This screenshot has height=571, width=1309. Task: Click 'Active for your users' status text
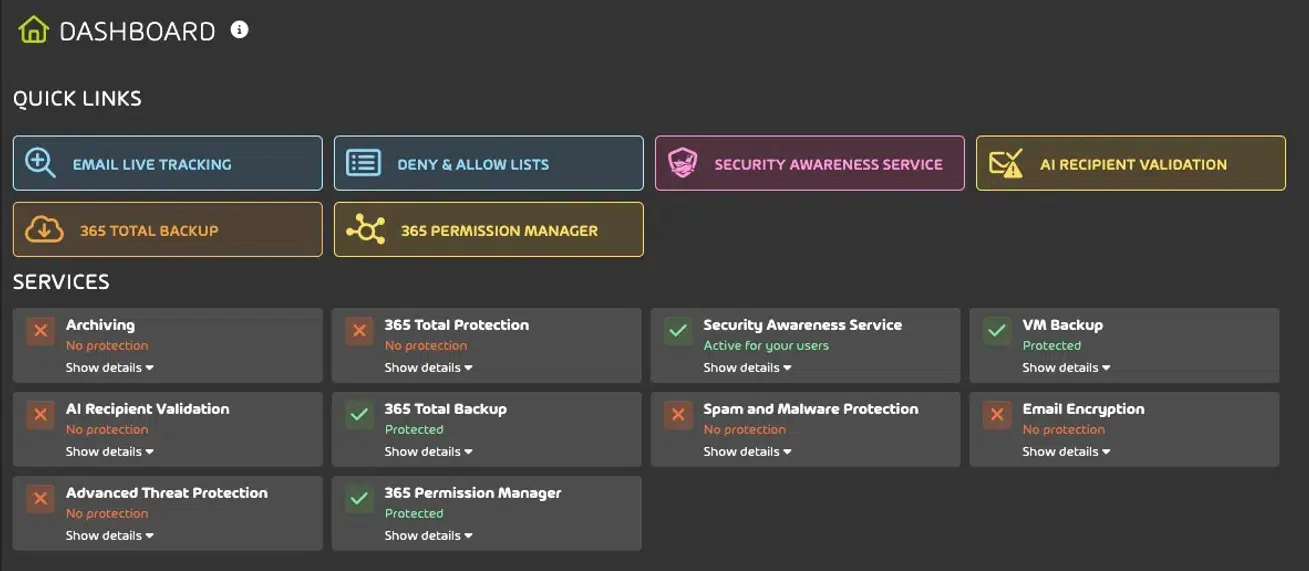click(766, 346)
